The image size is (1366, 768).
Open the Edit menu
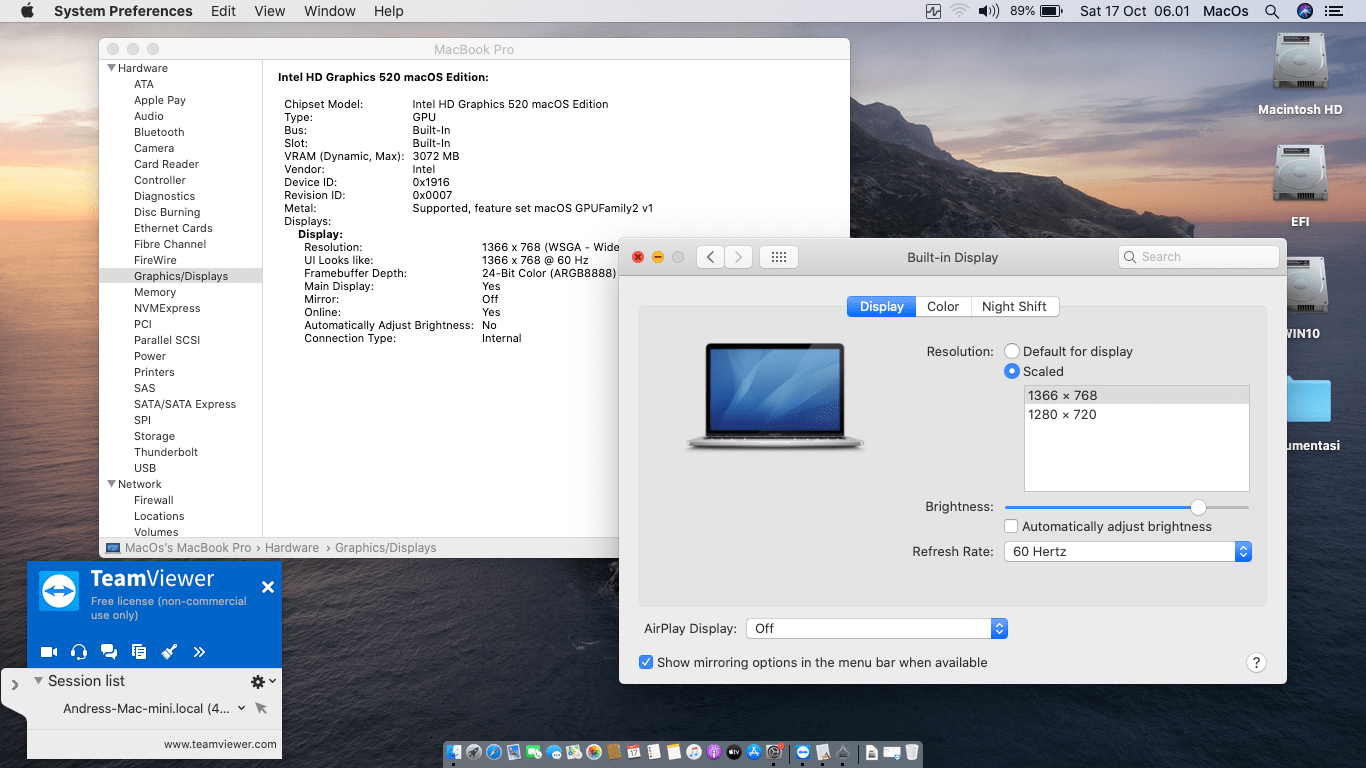tap(224, 11)
